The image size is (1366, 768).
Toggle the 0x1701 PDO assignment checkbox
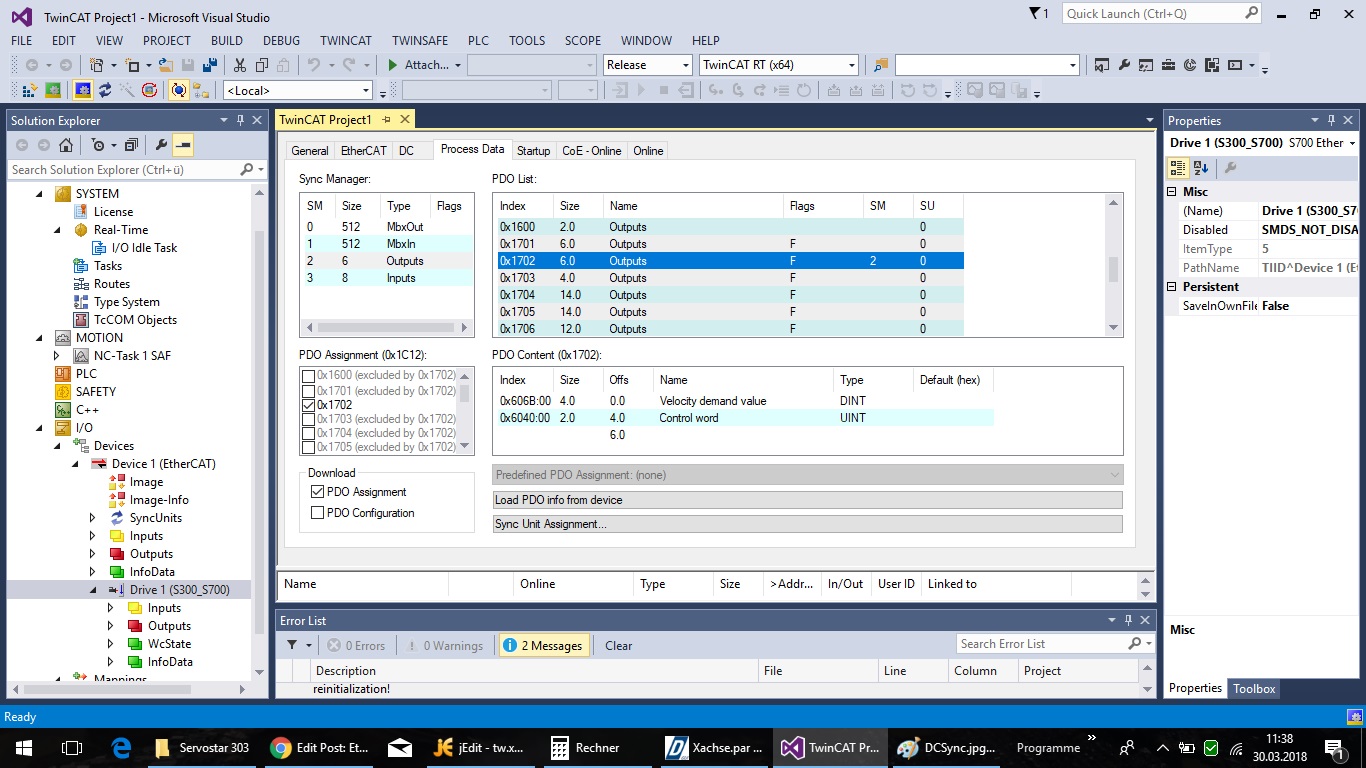(308, 391)
